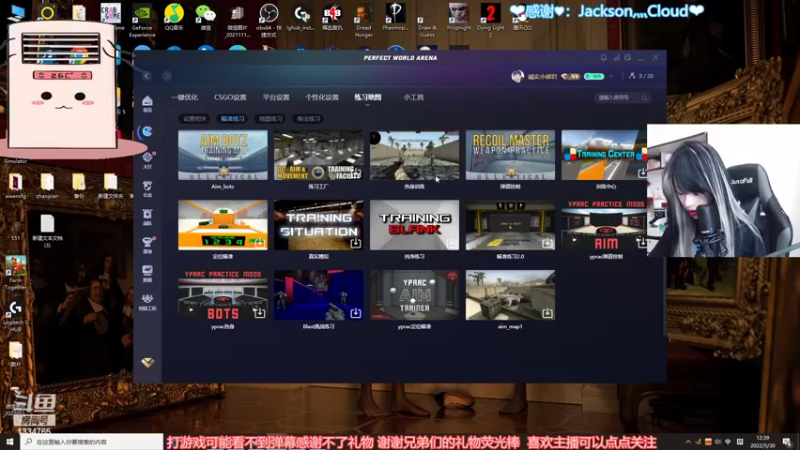Filter by the 设置相关 pill
This screenshot has height=450, width=800.
[194, 118]
